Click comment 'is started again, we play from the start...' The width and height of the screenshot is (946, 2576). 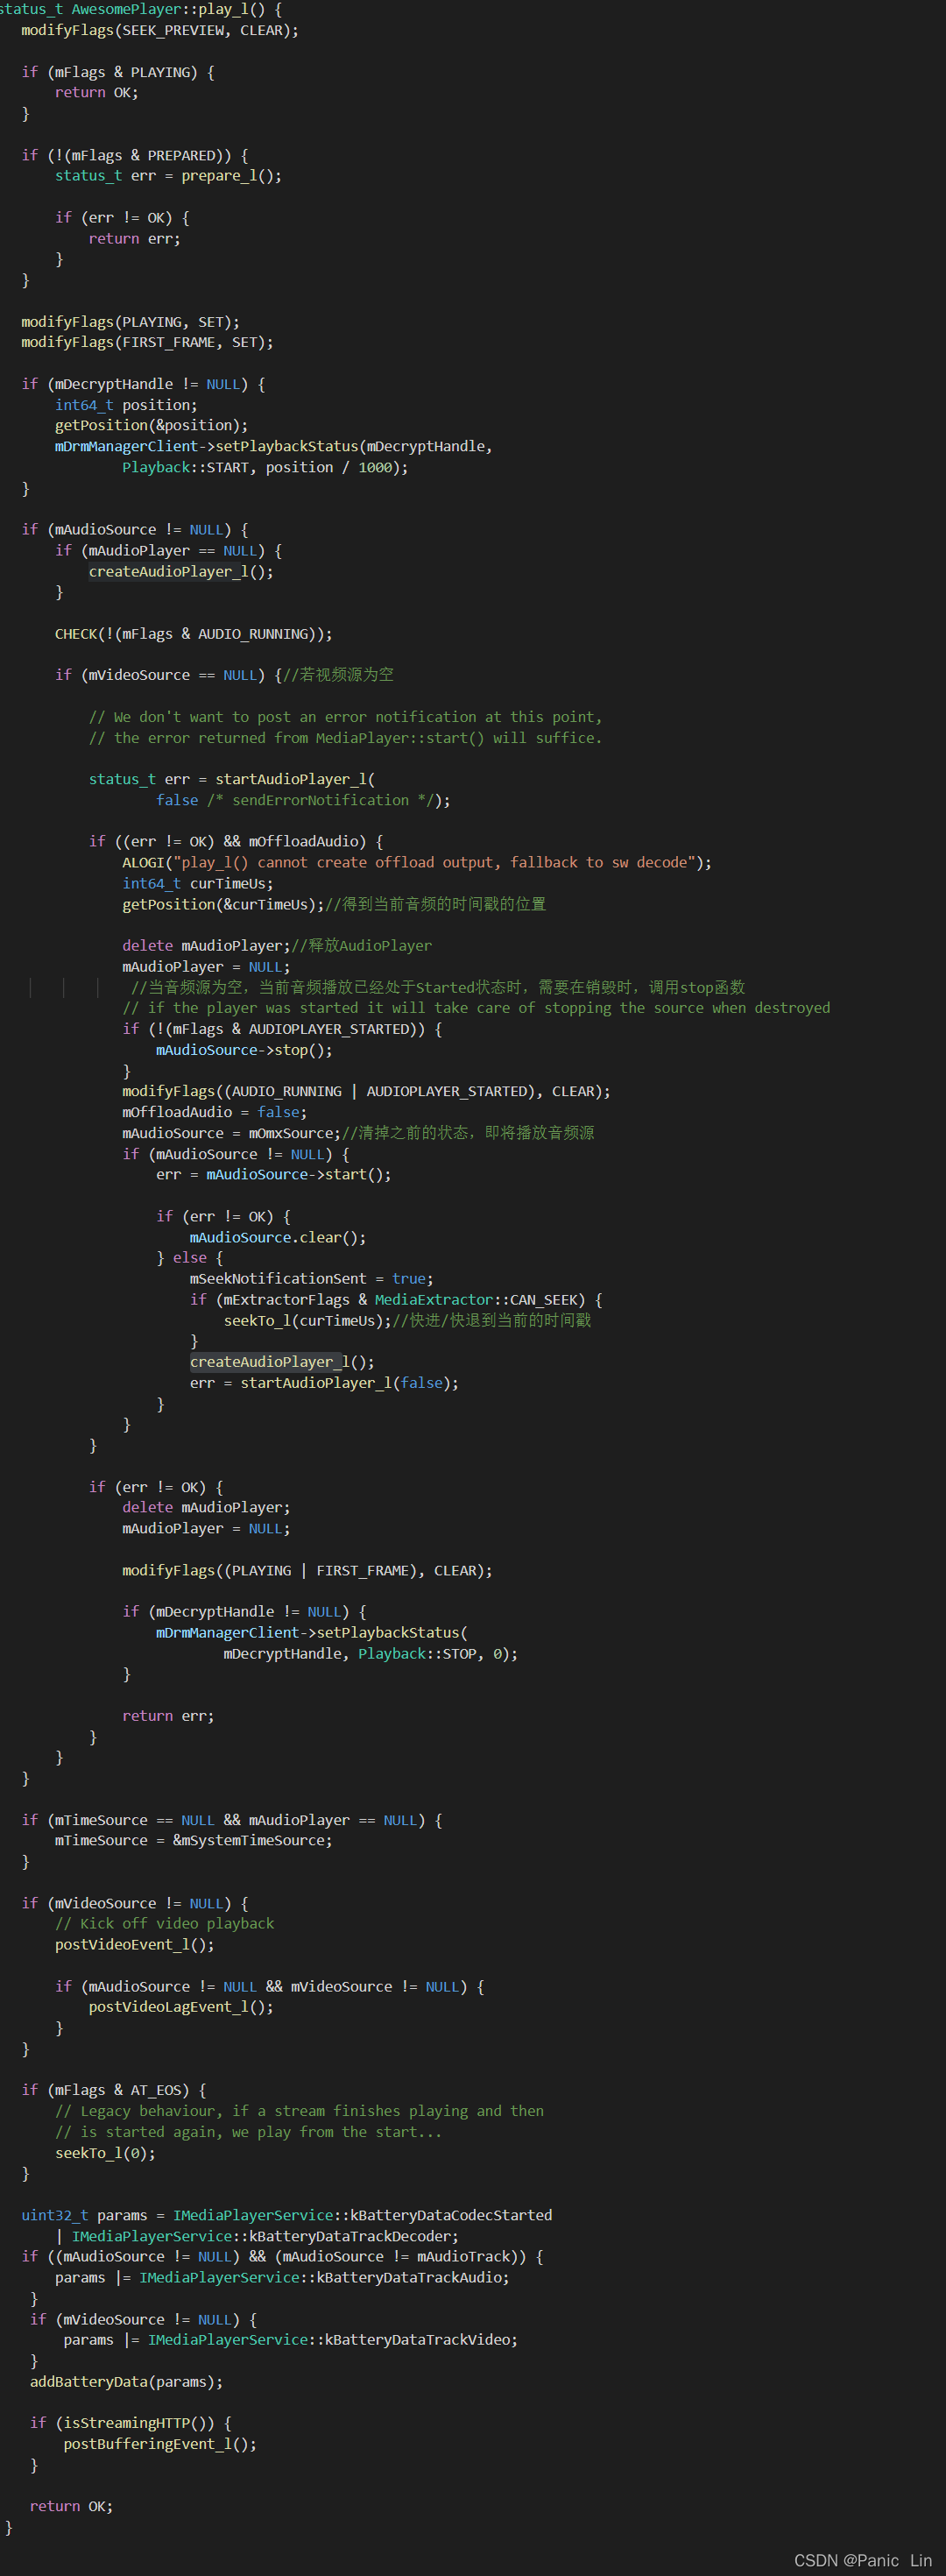tap(248, 2132)
